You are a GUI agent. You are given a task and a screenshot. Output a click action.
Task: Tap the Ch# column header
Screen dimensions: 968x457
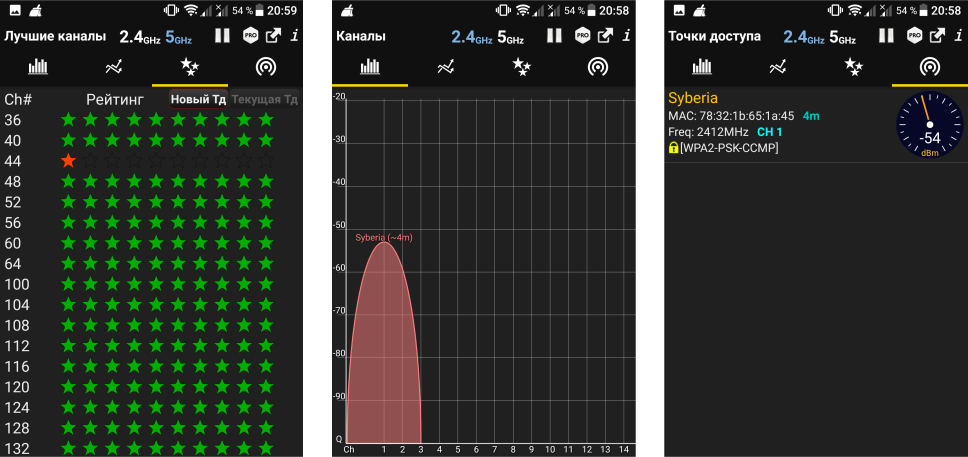18,99
